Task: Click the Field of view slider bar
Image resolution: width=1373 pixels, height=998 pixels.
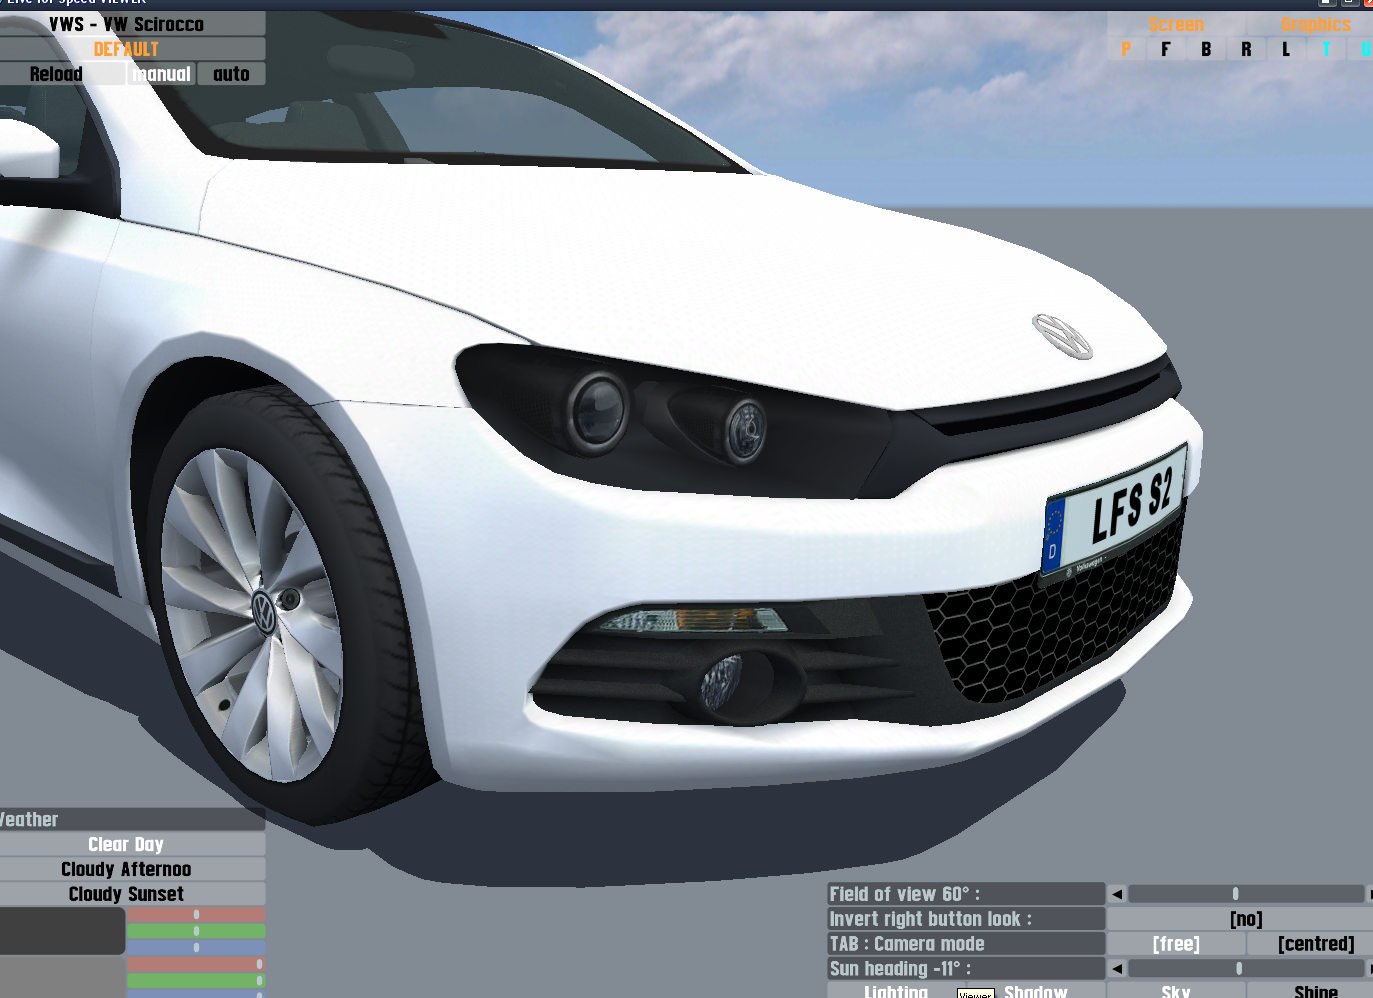Action: click(1246, 894)
